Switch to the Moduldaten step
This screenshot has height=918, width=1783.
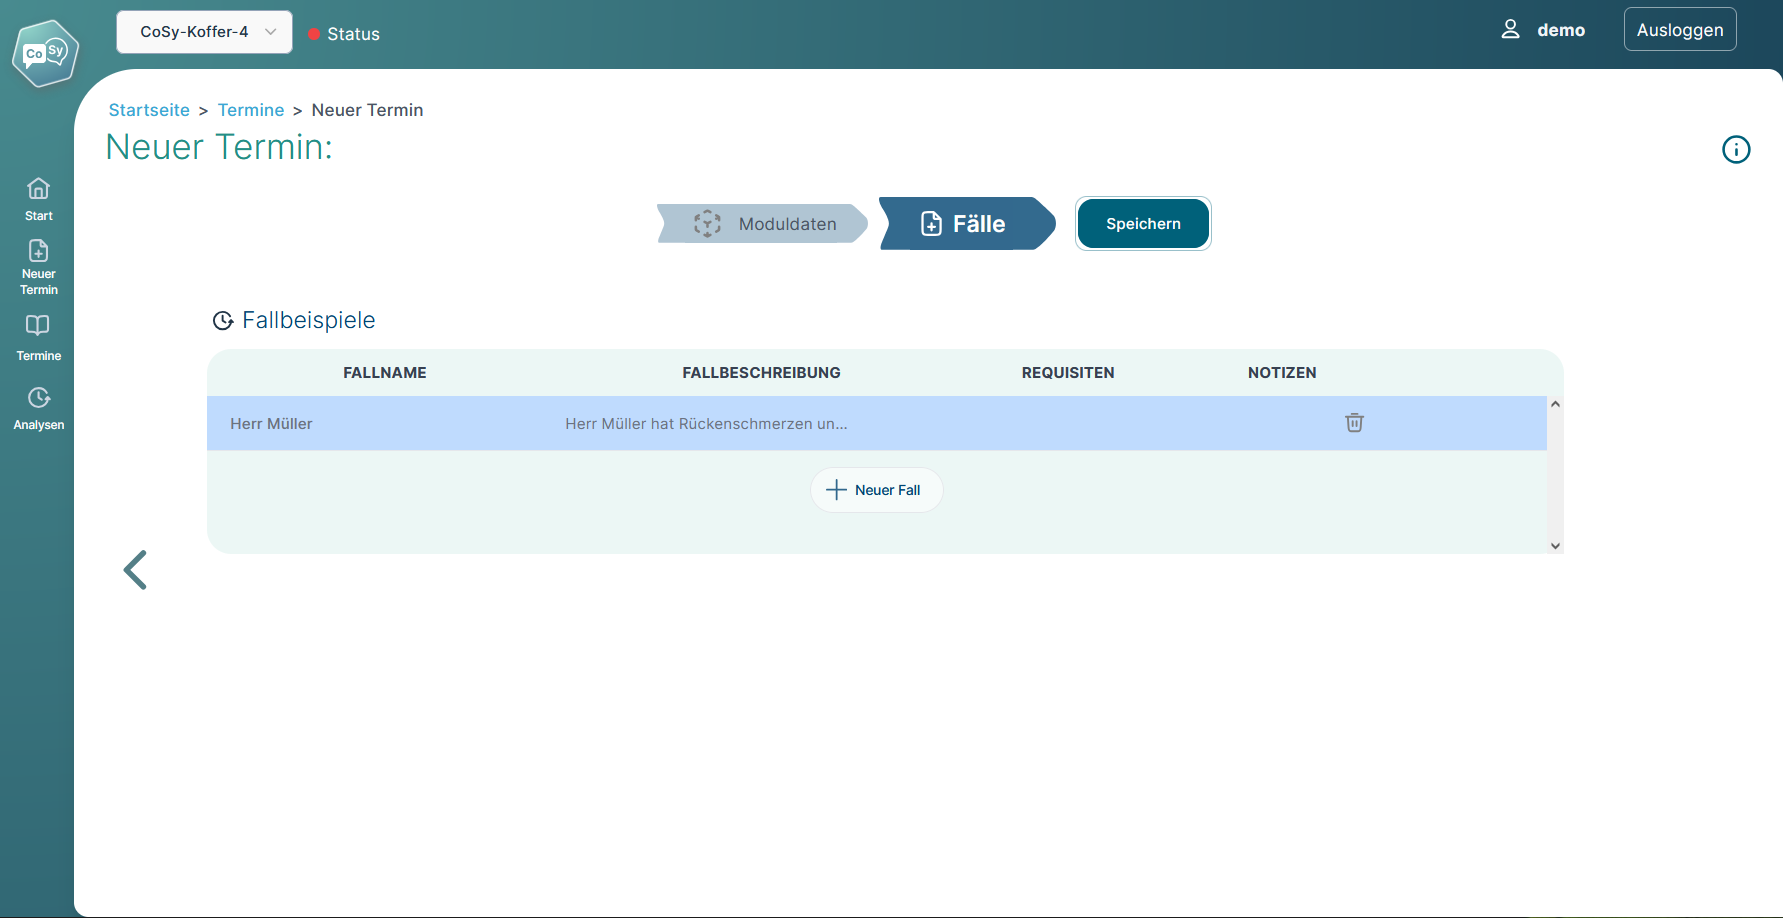765,224
